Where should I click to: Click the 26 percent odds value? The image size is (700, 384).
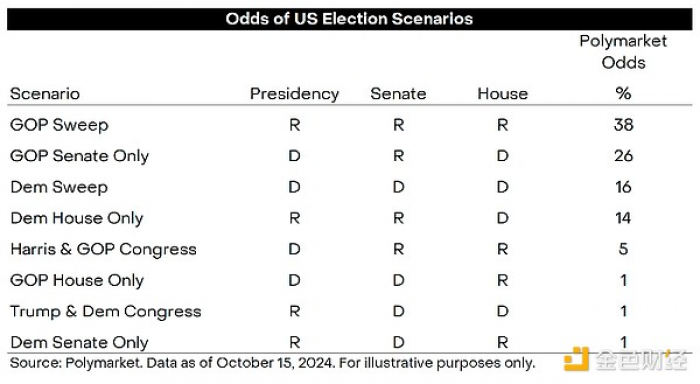click(623, 156)
